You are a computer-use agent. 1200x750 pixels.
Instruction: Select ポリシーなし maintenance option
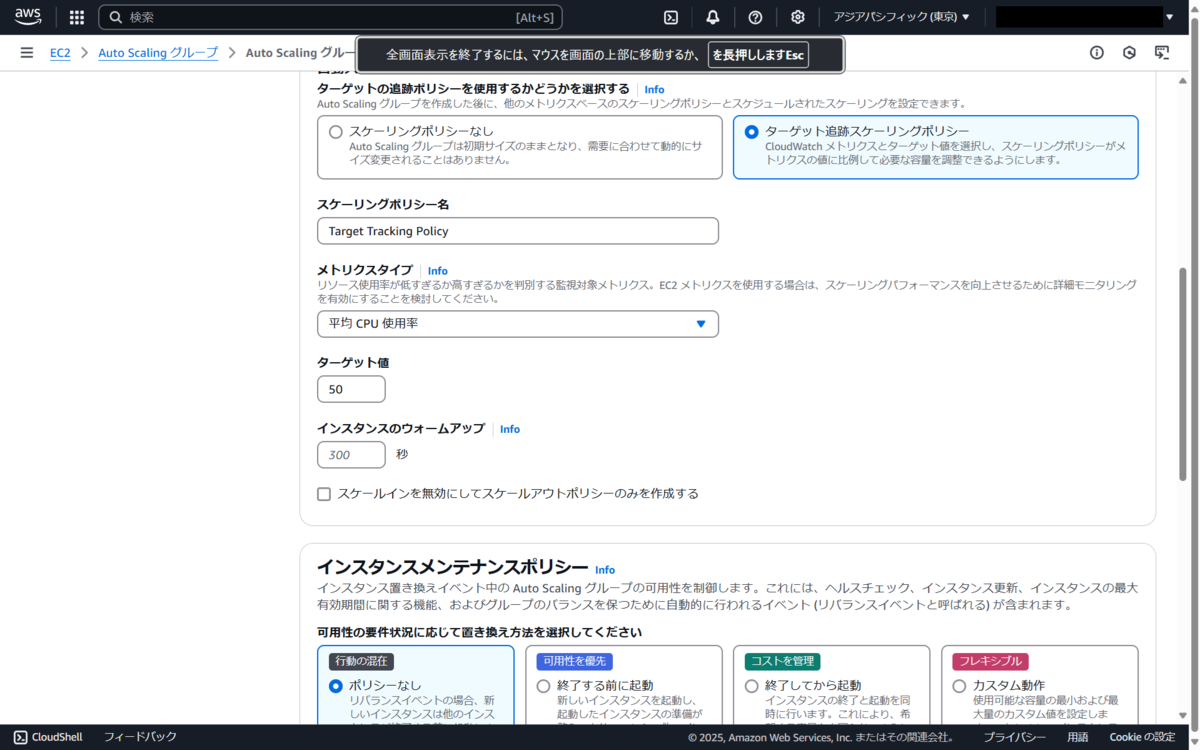pyautogui.click(x=336, y=686)
